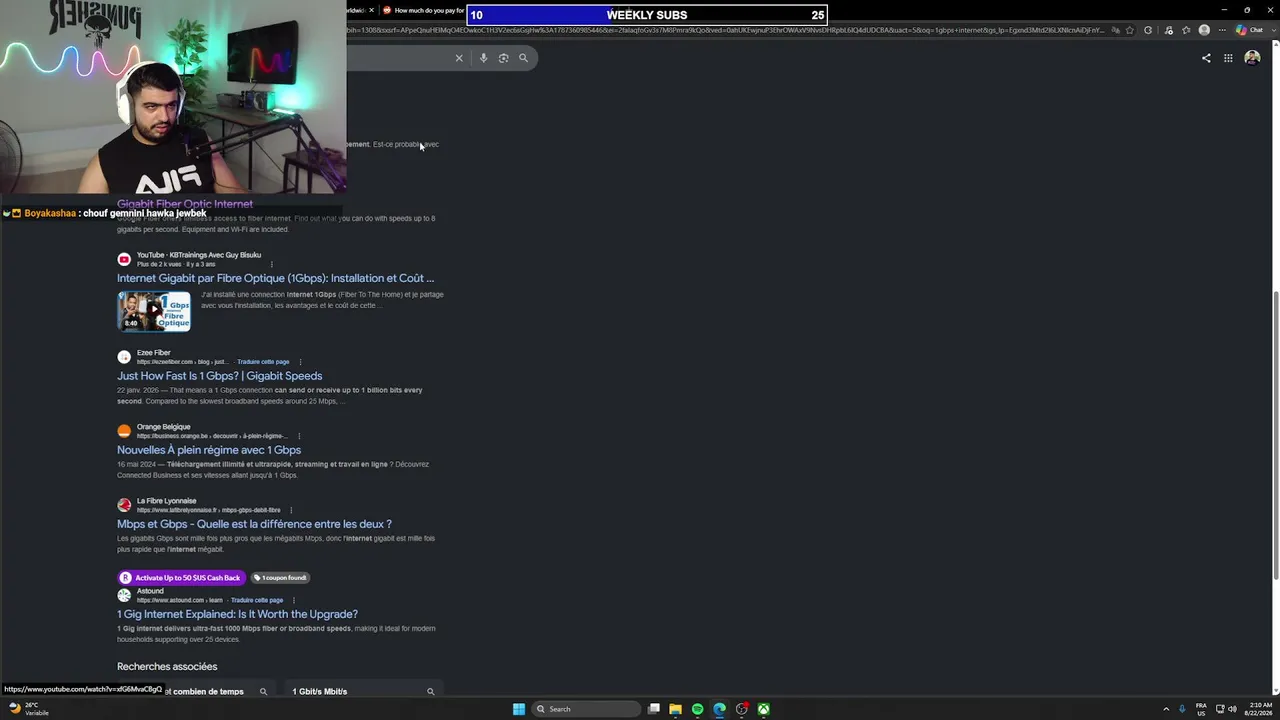The image size is (1280, 720).
Task: Open Spotify from the taskbar
Action: coord(697,709)
